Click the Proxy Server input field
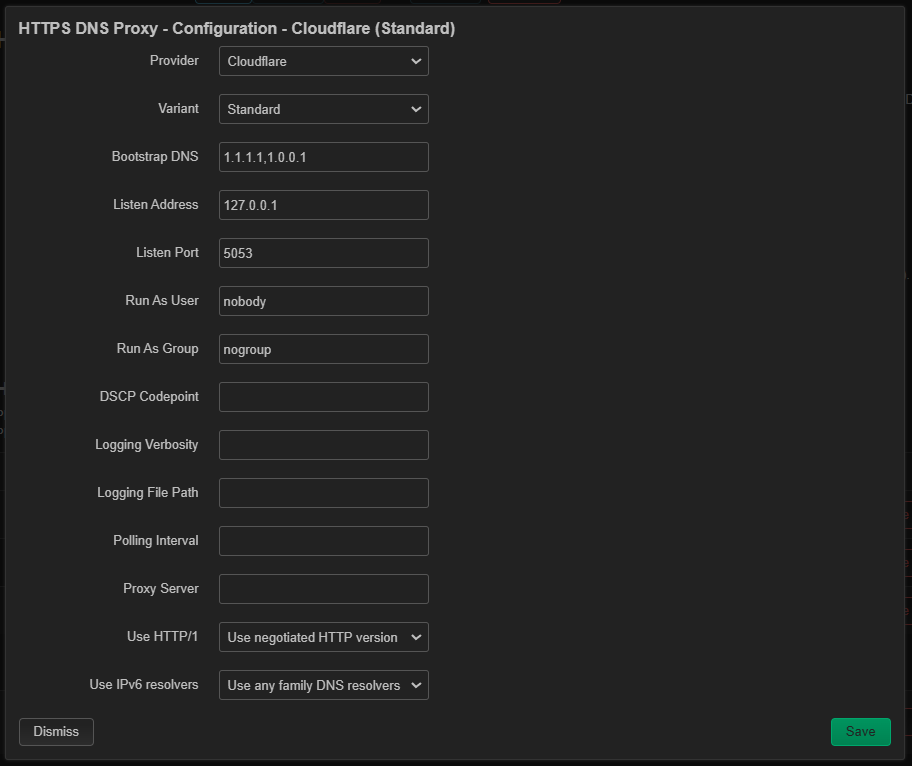Viewport: 912px width, 766px height. point(323,589)
